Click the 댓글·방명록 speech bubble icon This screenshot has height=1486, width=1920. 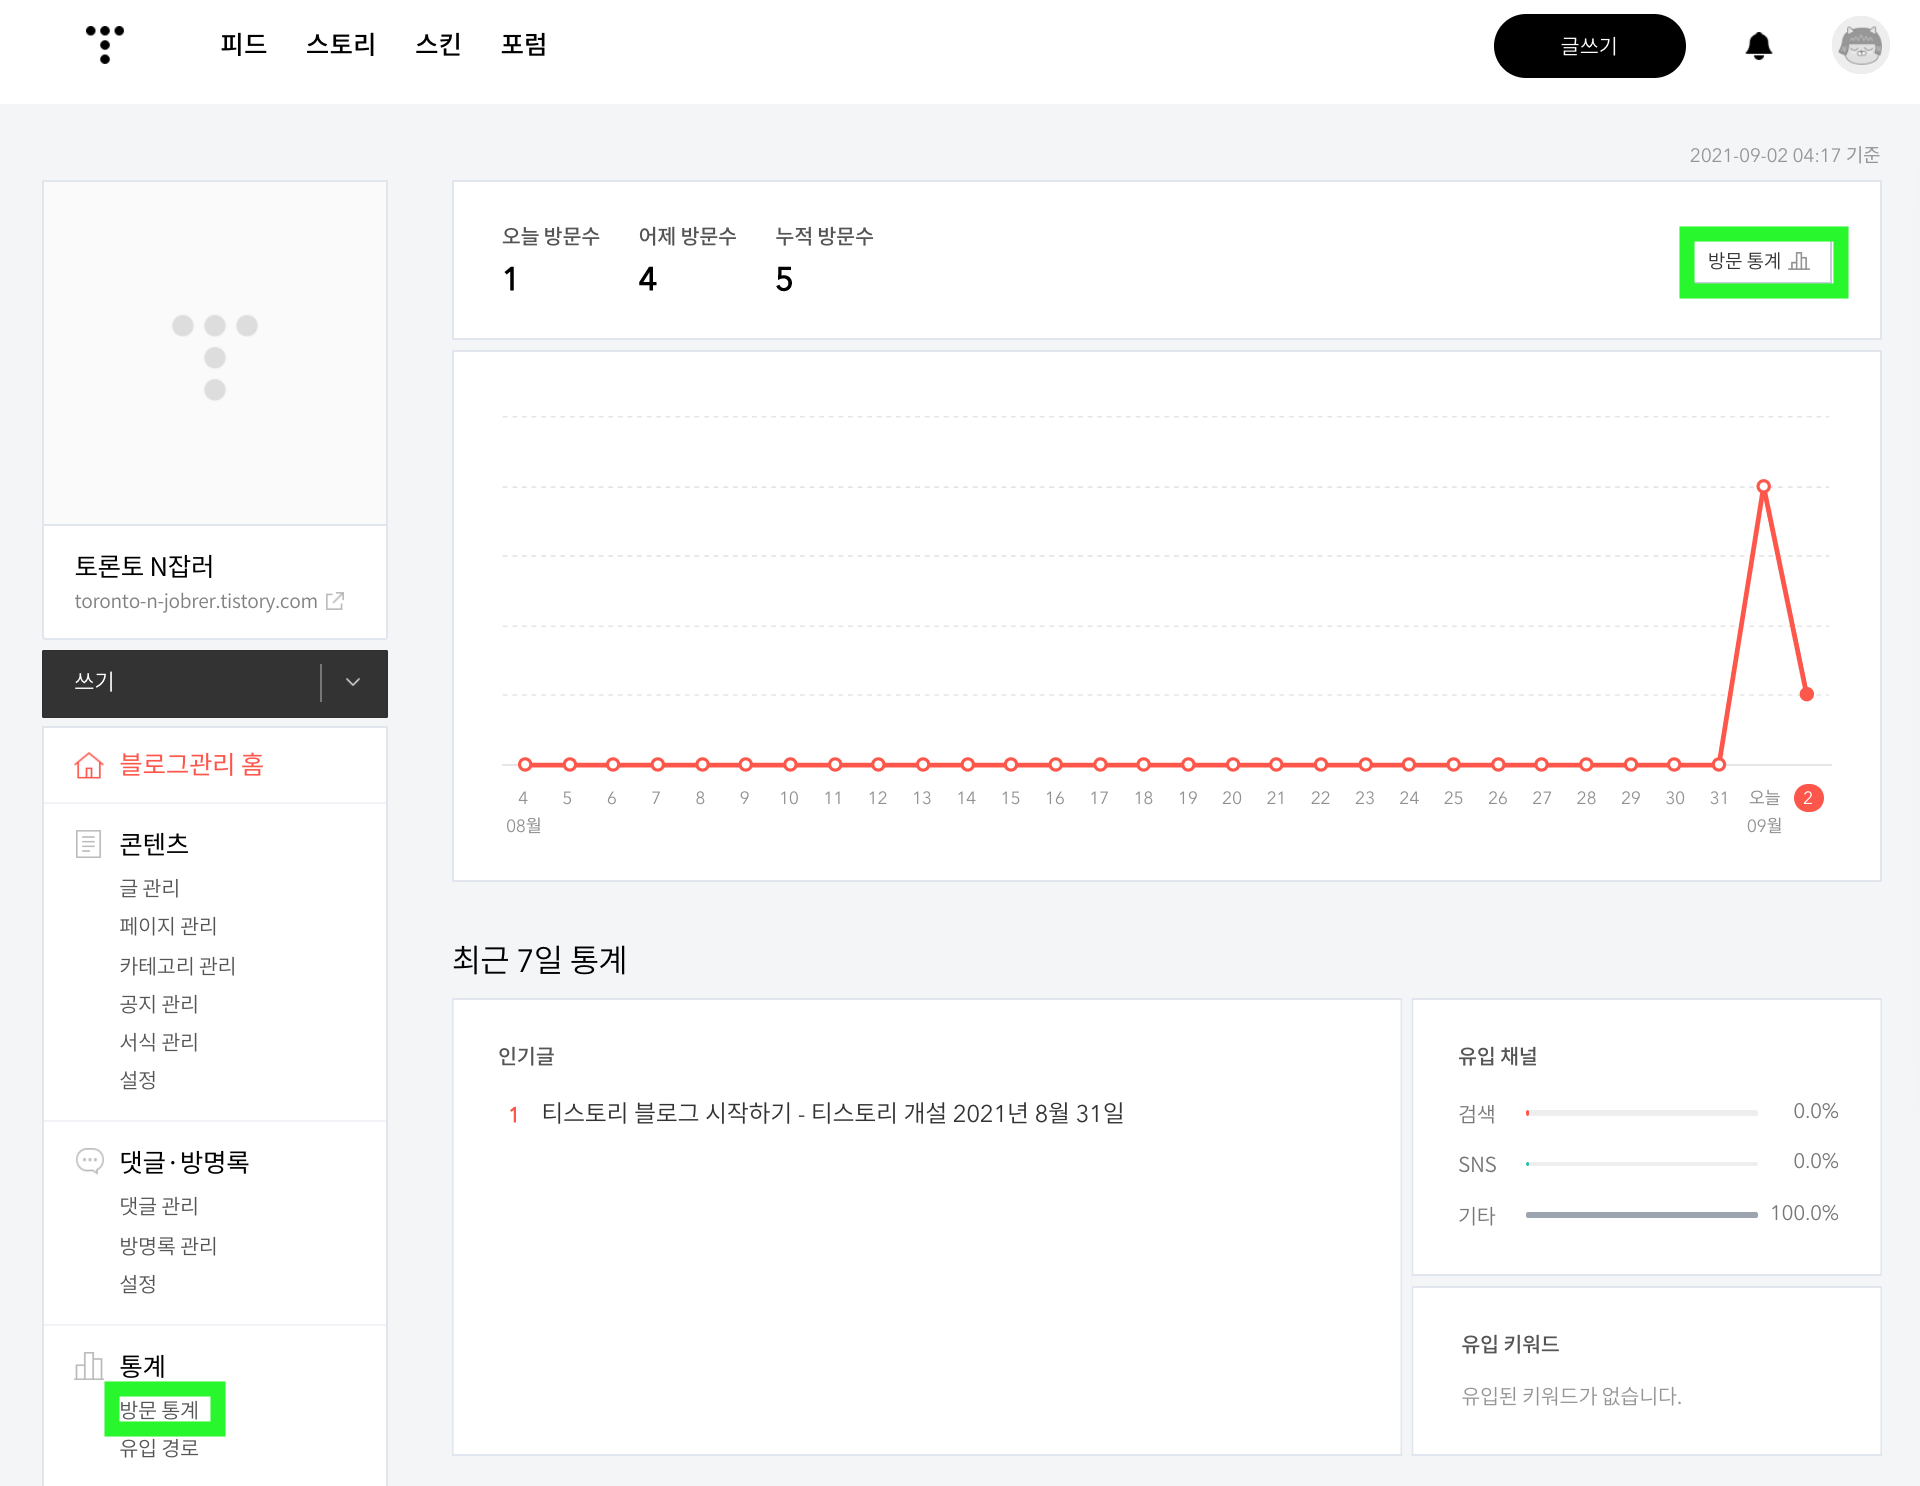click(x=89, y=1161)
